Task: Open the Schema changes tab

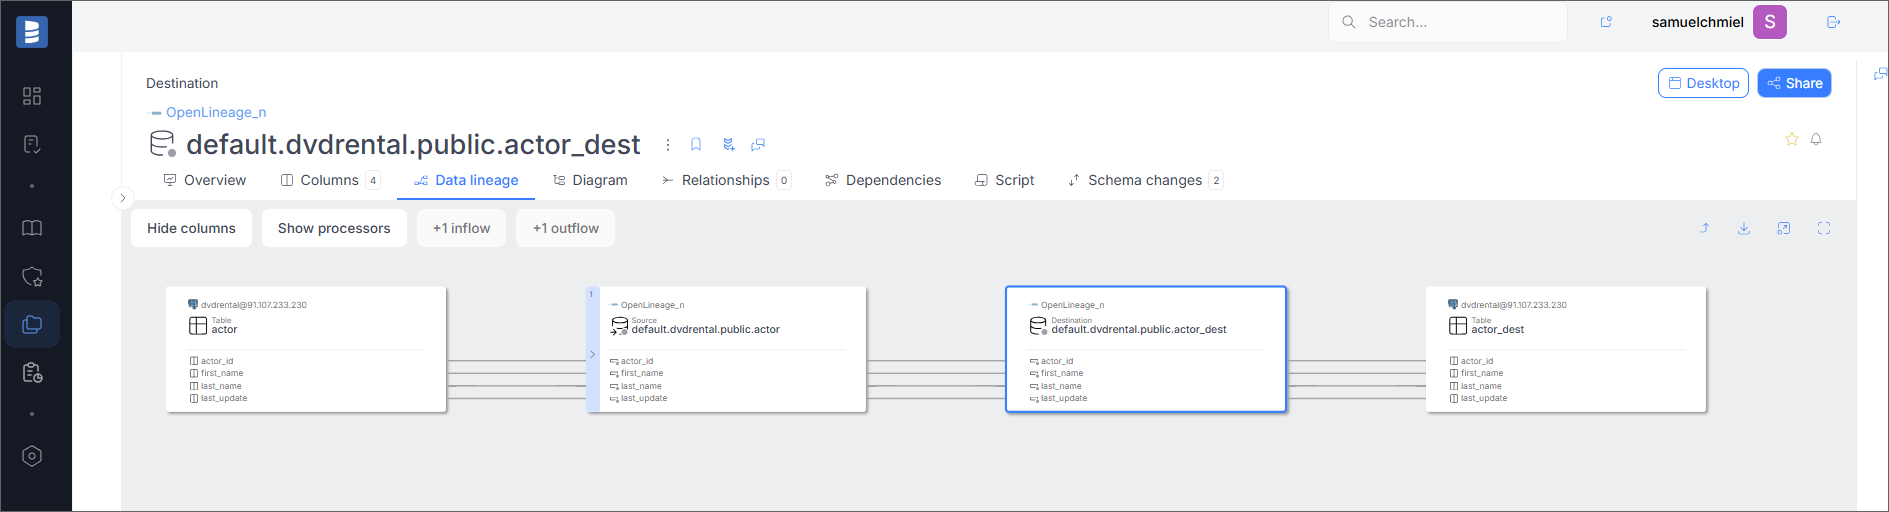Action: point(1145,180)
